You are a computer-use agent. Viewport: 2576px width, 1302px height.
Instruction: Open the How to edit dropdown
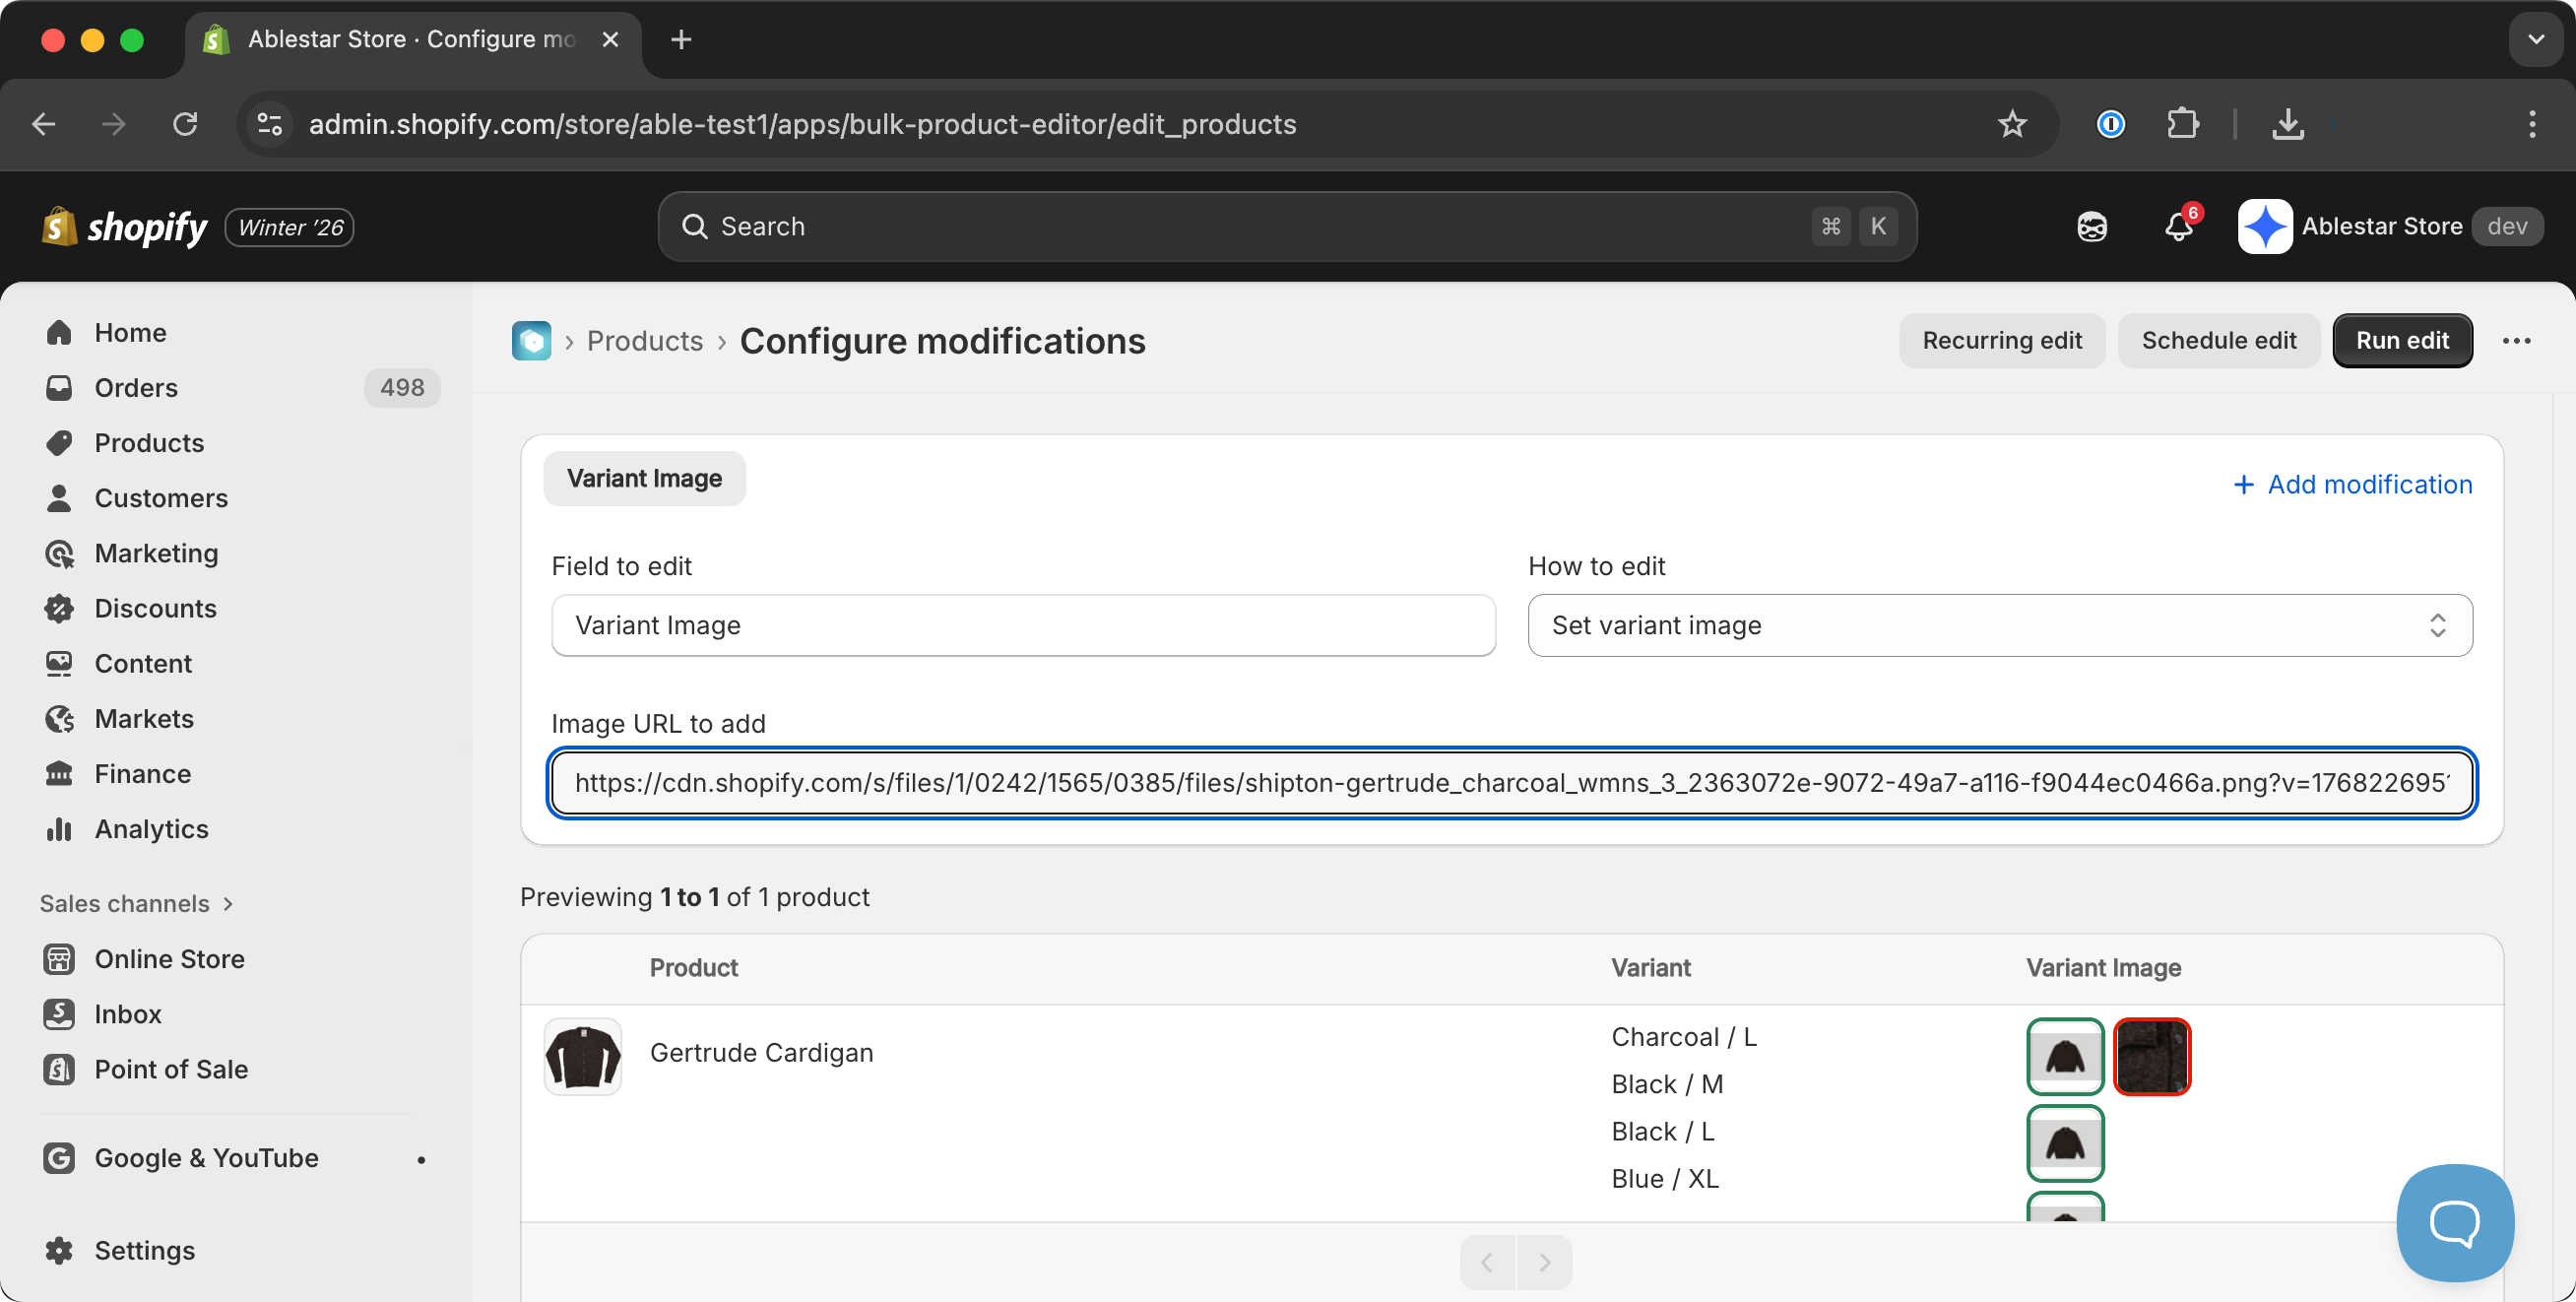pyautogui.click(x=1999, y=625)
